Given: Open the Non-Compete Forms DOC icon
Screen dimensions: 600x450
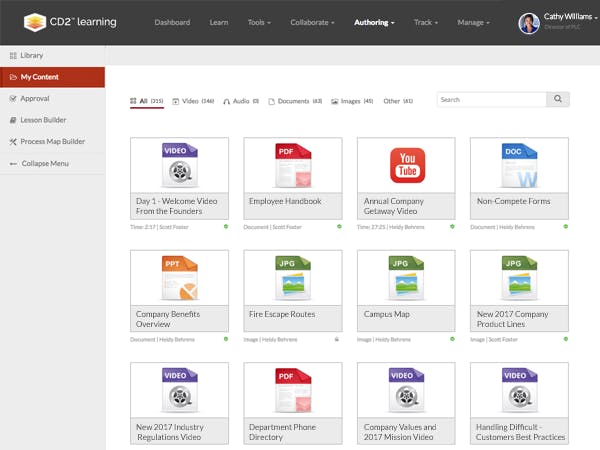Looking at the screenshot, I should (x=520, y=165).
